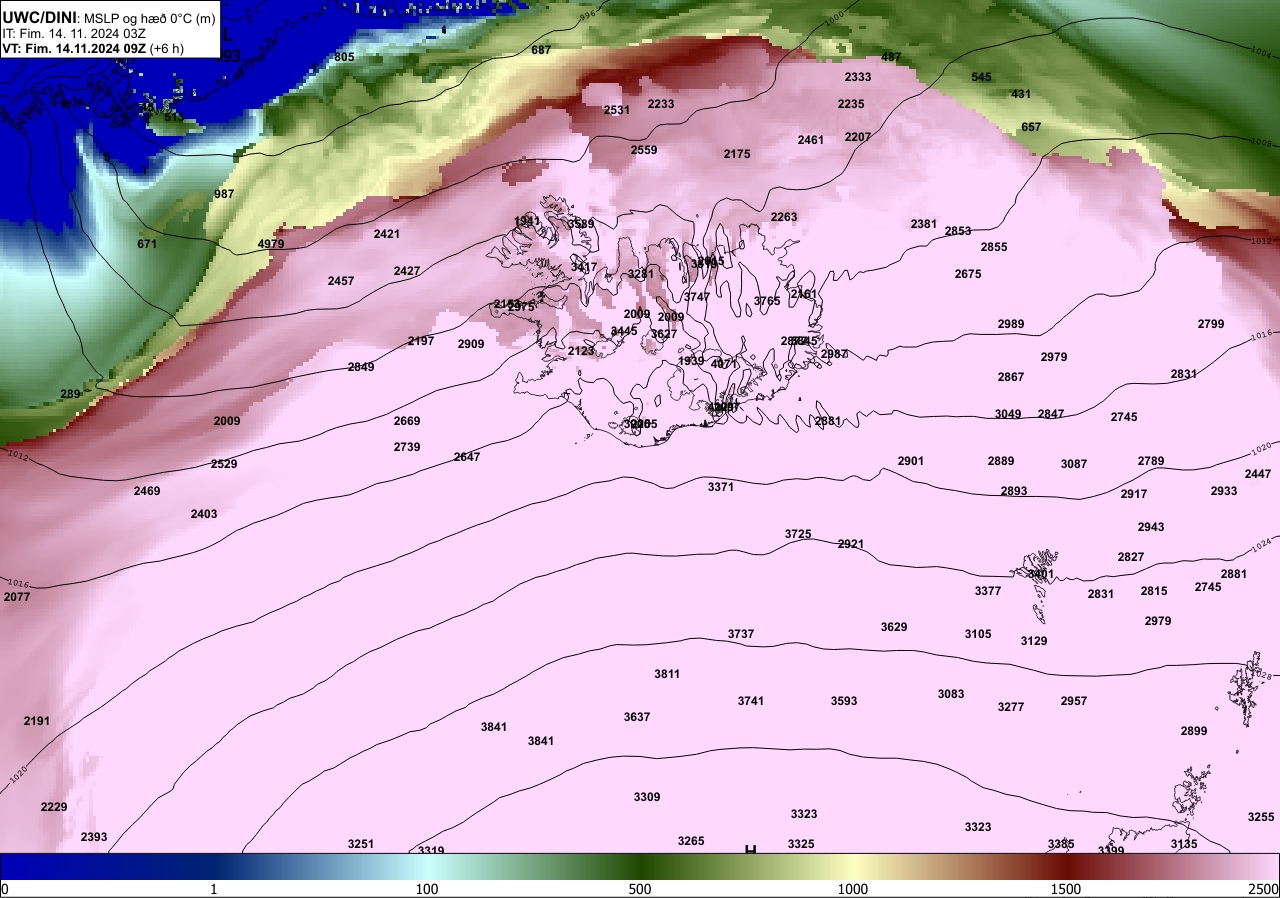Click the 2957 height value
Viewport: 1280px width, 898px height.
pos(1074,701)
